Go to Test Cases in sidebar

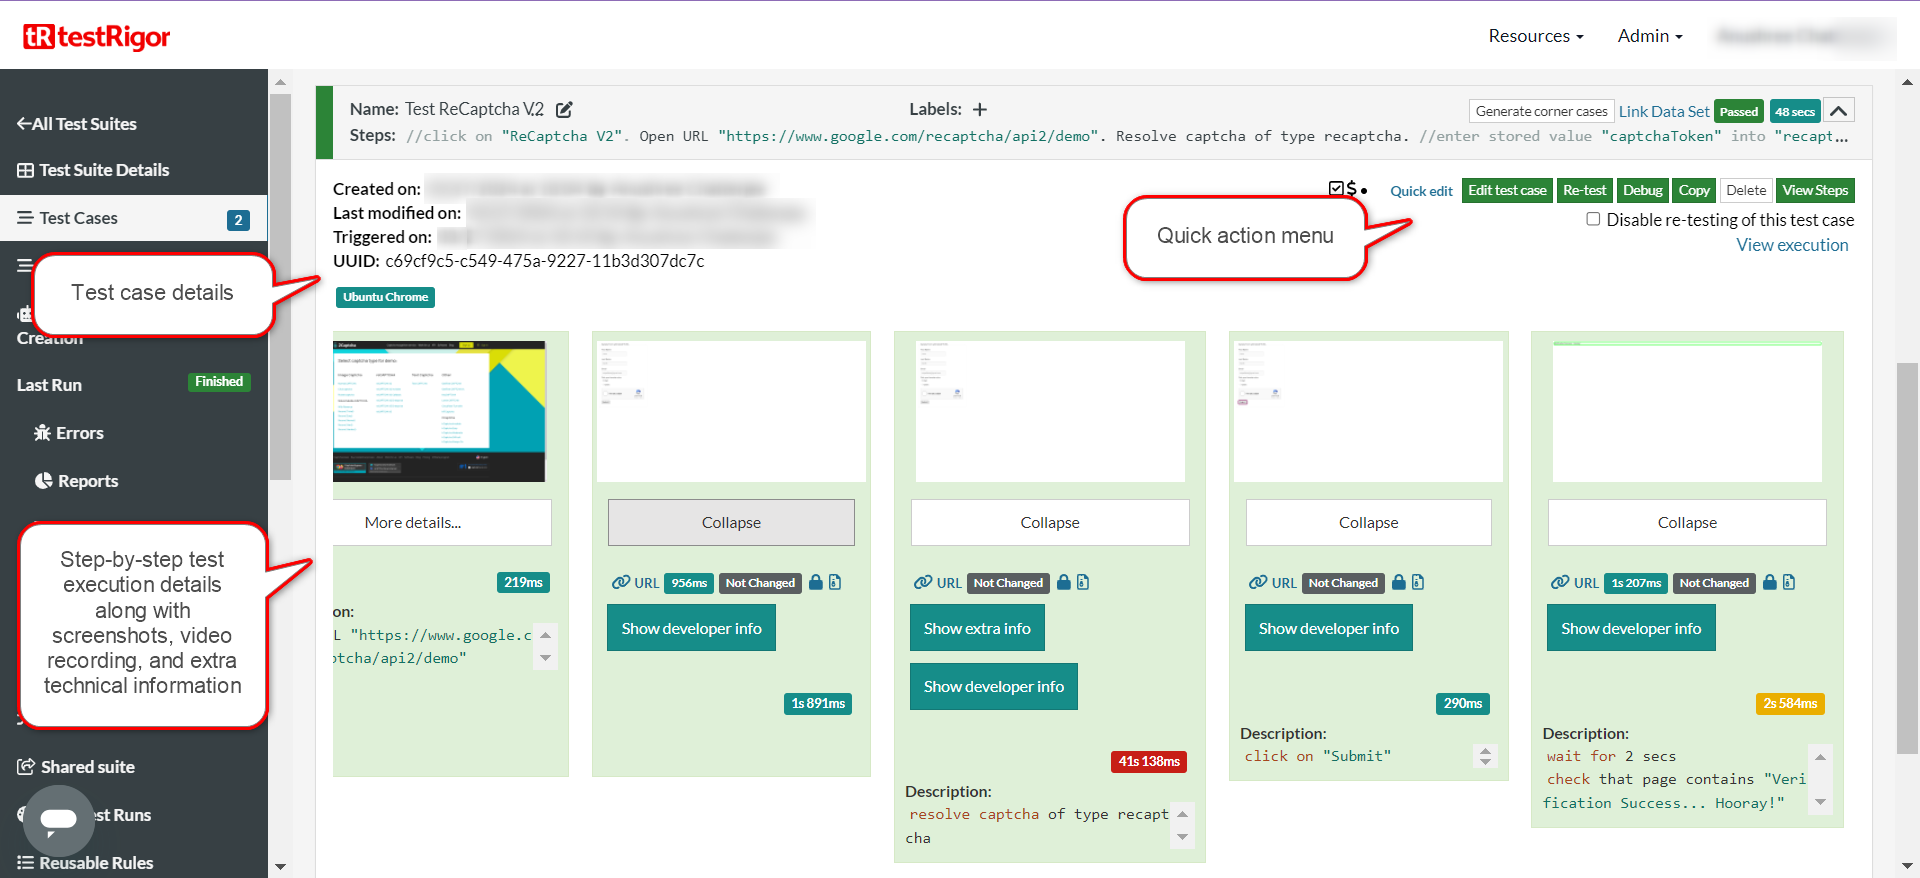click(79, 218)
